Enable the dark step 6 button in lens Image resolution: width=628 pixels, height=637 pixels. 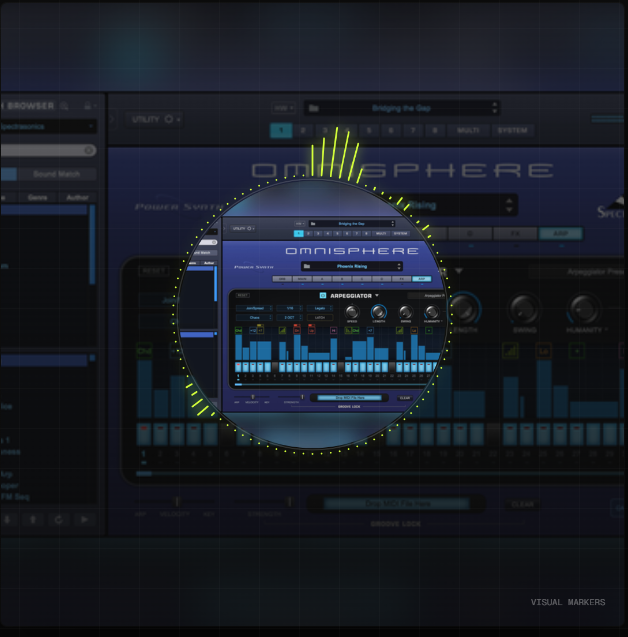tap(275, 367)
